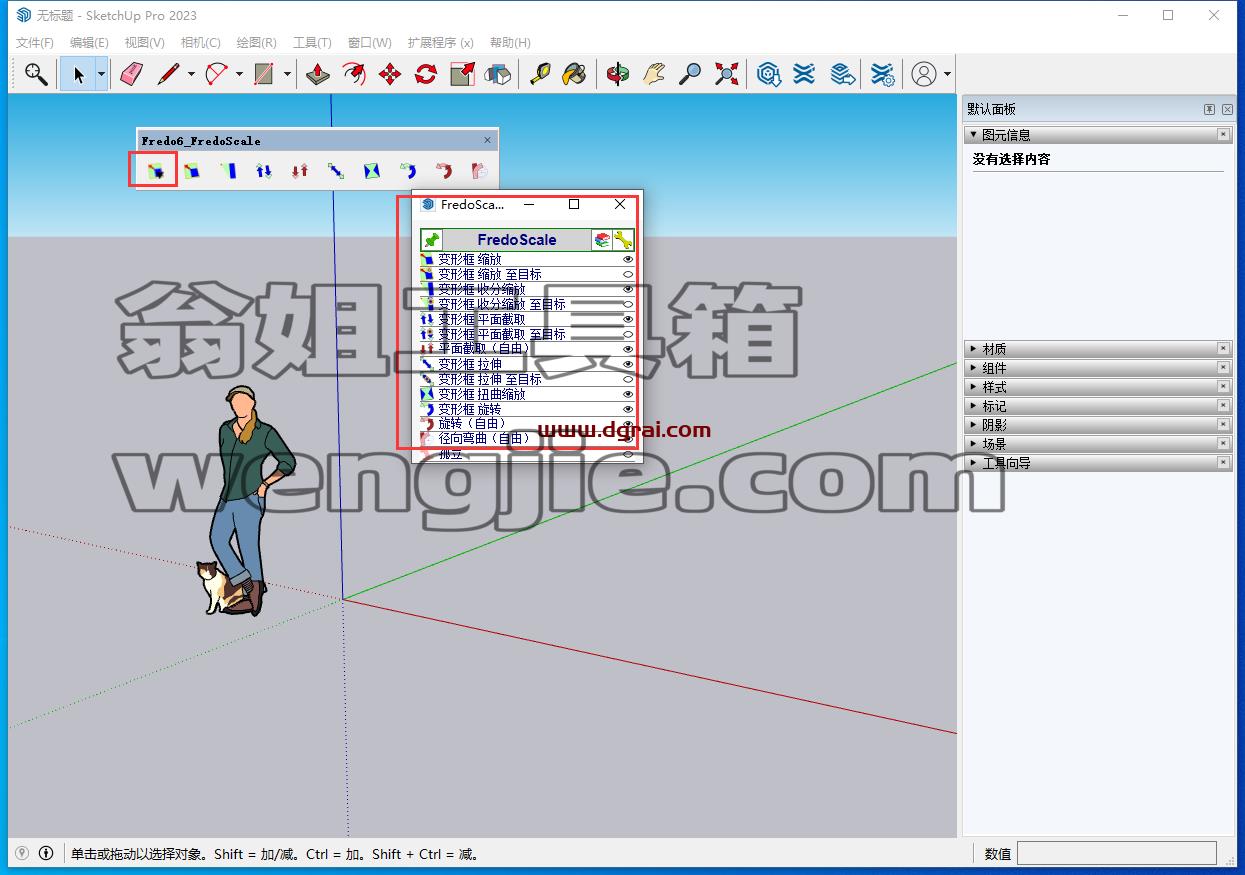Activate the Orbit camera tool
The image size is (1245, 875).
pos(618,74)
